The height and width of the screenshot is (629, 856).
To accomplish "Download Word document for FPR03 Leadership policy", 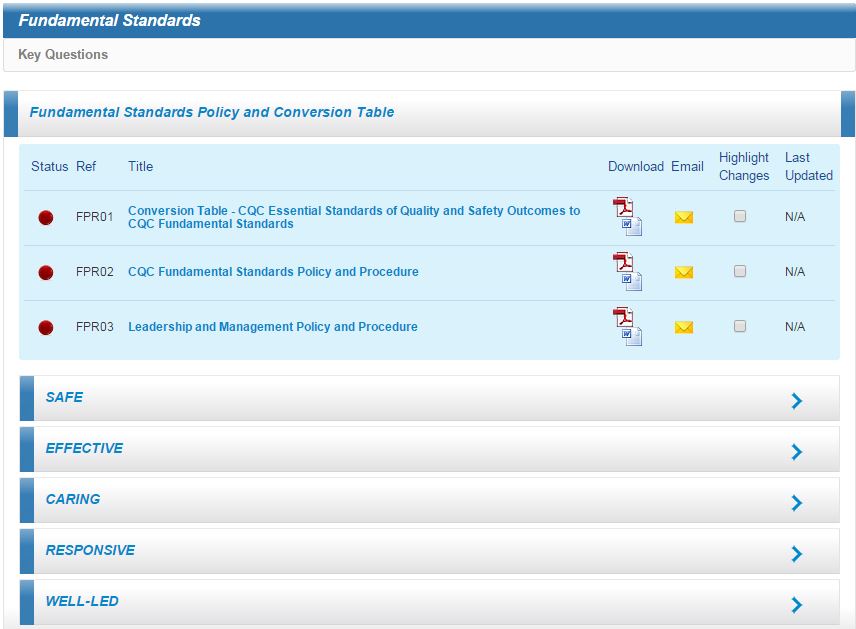I will [632, 336].
